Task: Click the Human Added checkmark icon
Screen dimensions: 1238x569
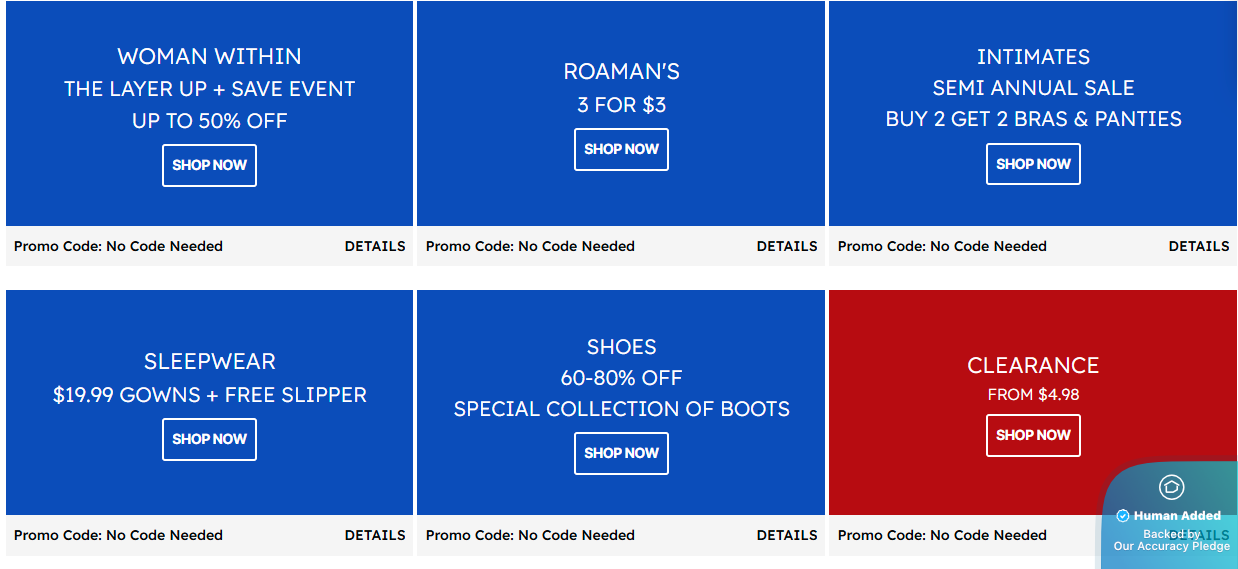Action: [1123, 516]
